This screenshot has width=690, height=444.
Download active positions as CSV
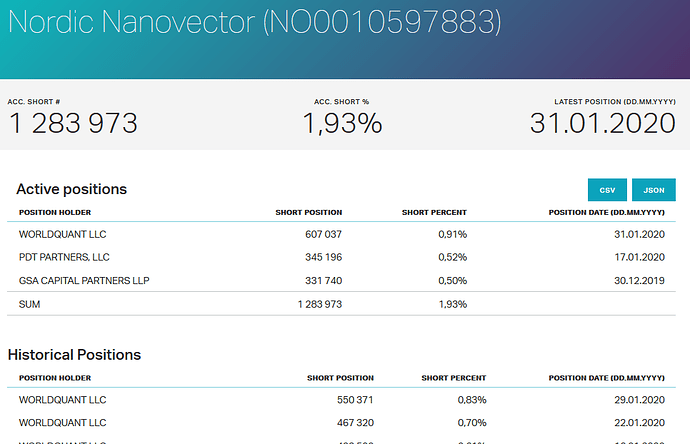[607, 190]
